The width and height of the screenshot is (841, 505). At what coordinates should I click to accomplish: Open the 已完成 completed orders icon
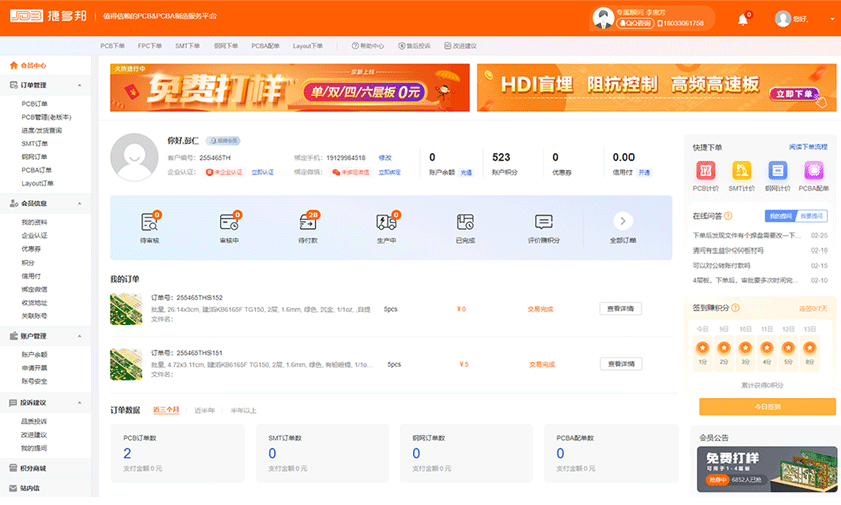coord(465,222)
